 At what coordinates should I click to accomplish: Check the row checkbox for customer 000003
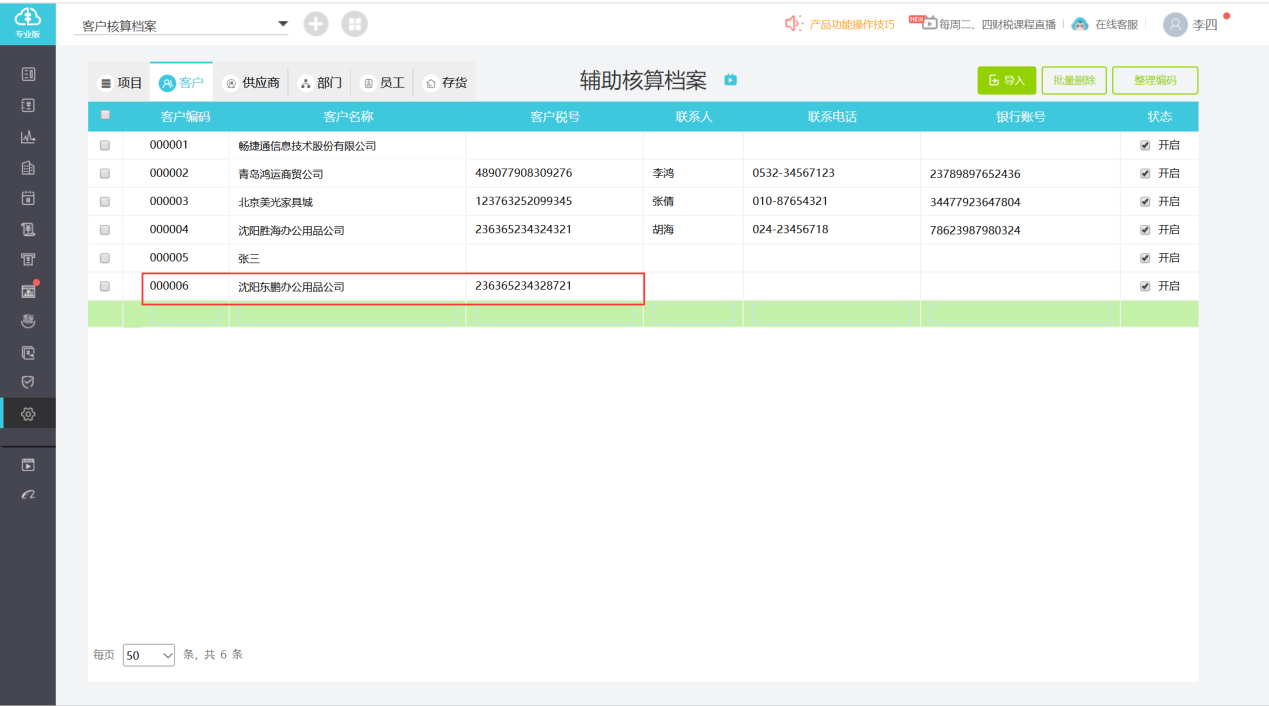click(x=105, y=202)
